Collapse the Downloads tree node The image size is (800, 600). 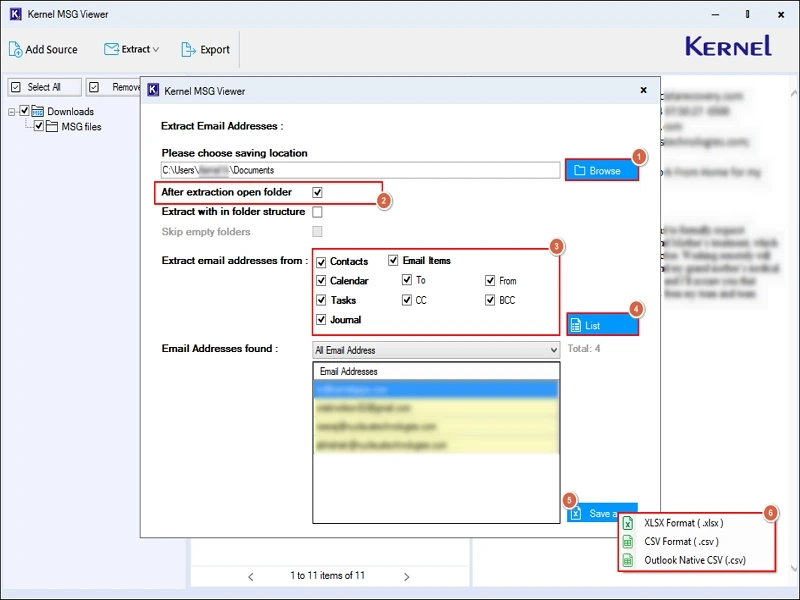coord(12,111)
